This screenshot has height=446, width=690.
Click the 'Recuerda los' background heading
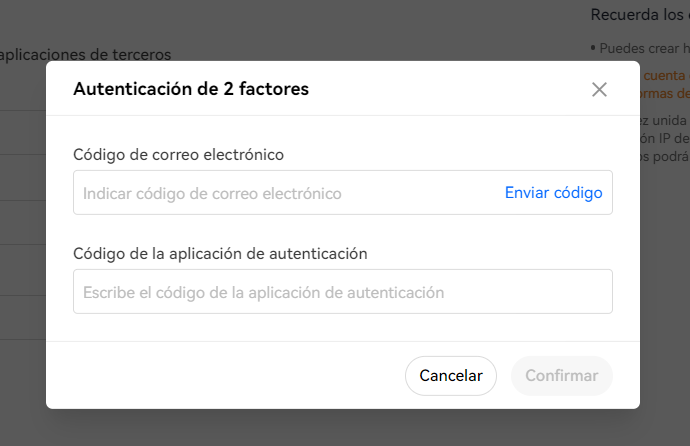(x=637, y=15)
